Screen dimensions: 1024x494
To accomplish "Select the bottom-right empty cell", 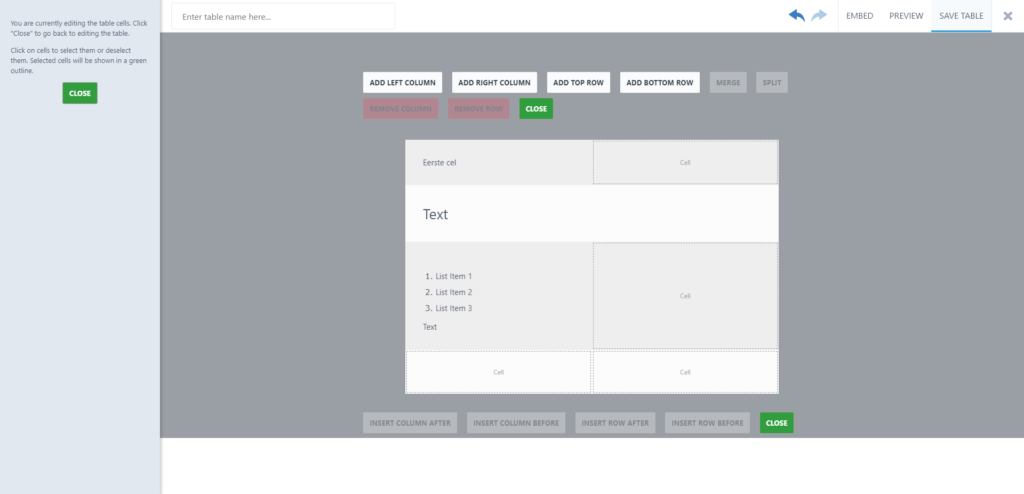I will (685, 372).
